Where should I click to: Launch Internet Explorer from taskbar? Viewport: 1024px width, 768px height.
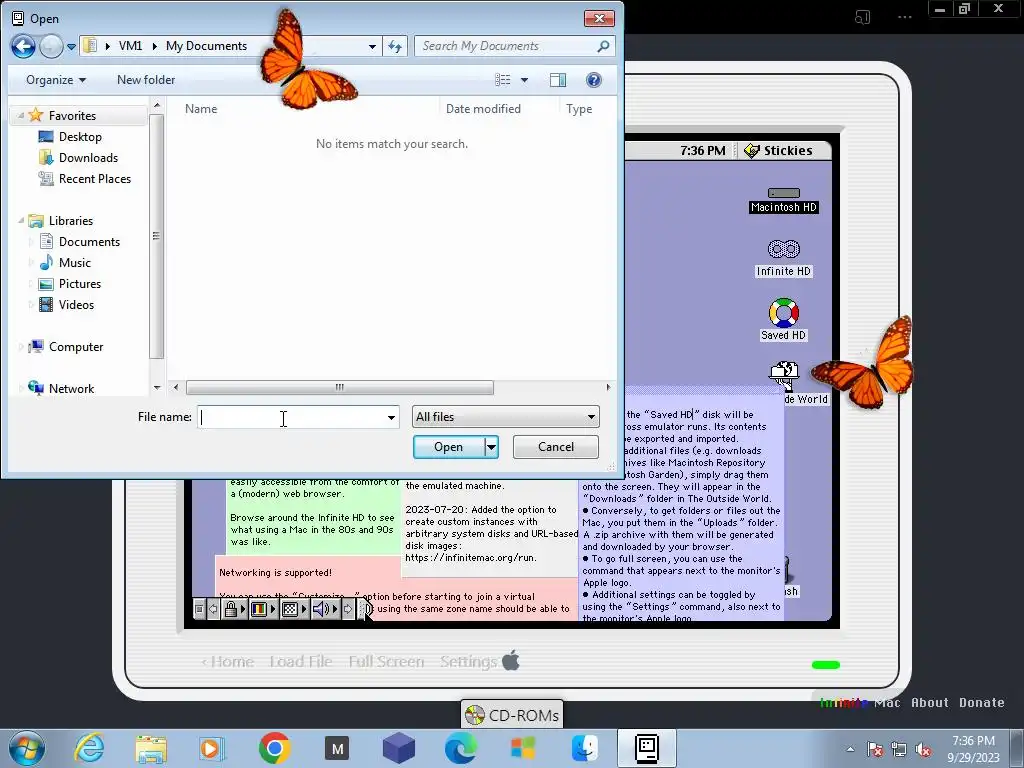point(89,748)
